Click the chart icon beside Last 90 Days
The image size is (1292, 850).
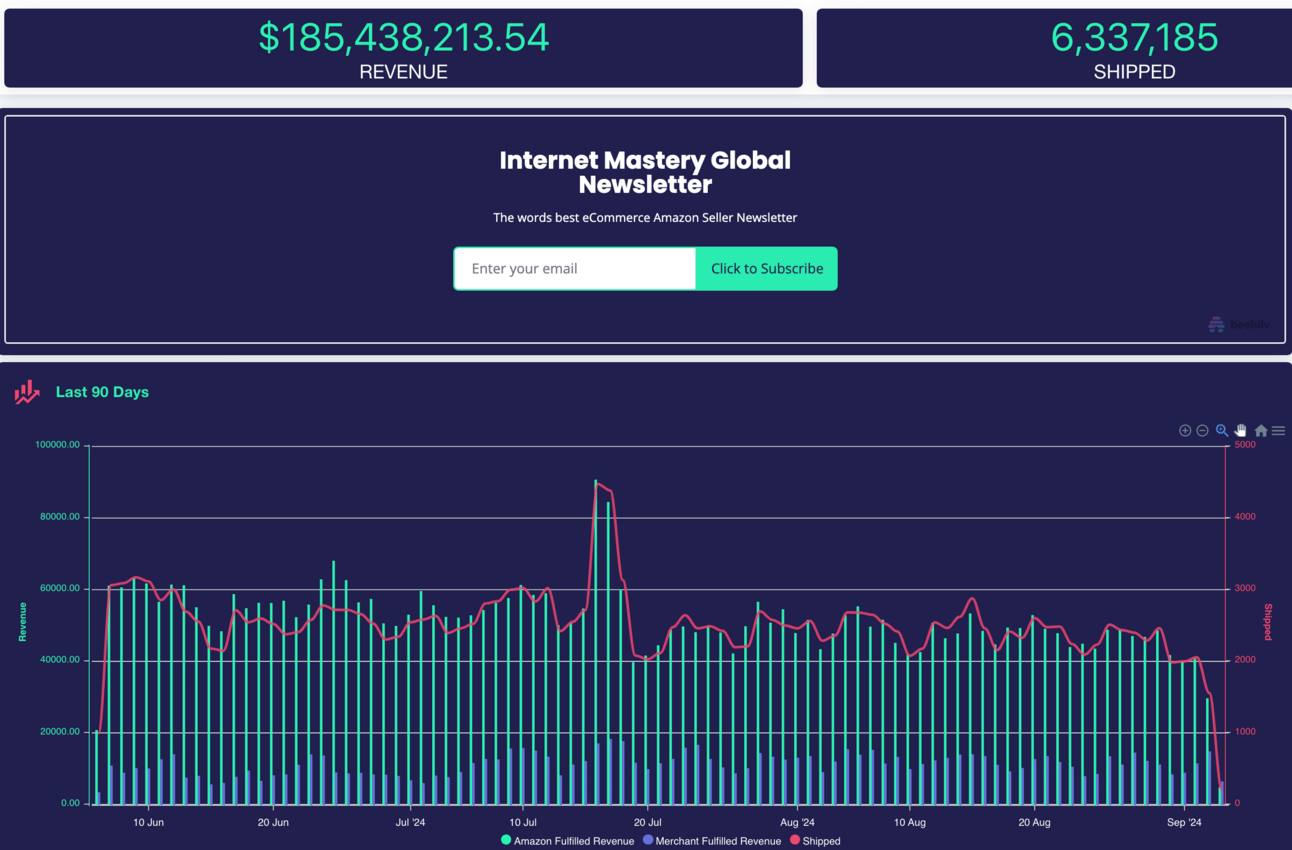(27, 392)
